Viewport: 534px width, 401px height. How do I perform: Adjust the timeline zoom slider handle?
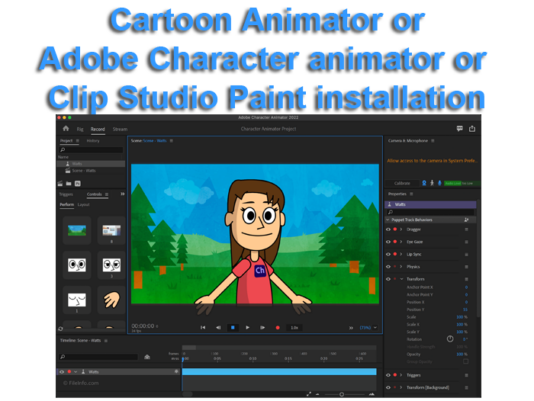coord(341,394)
